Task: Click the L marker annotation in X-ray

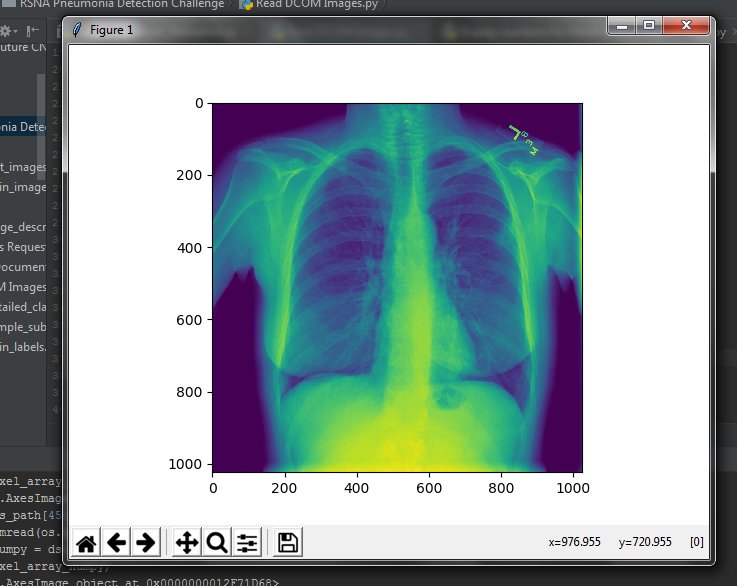Action: 516,132
